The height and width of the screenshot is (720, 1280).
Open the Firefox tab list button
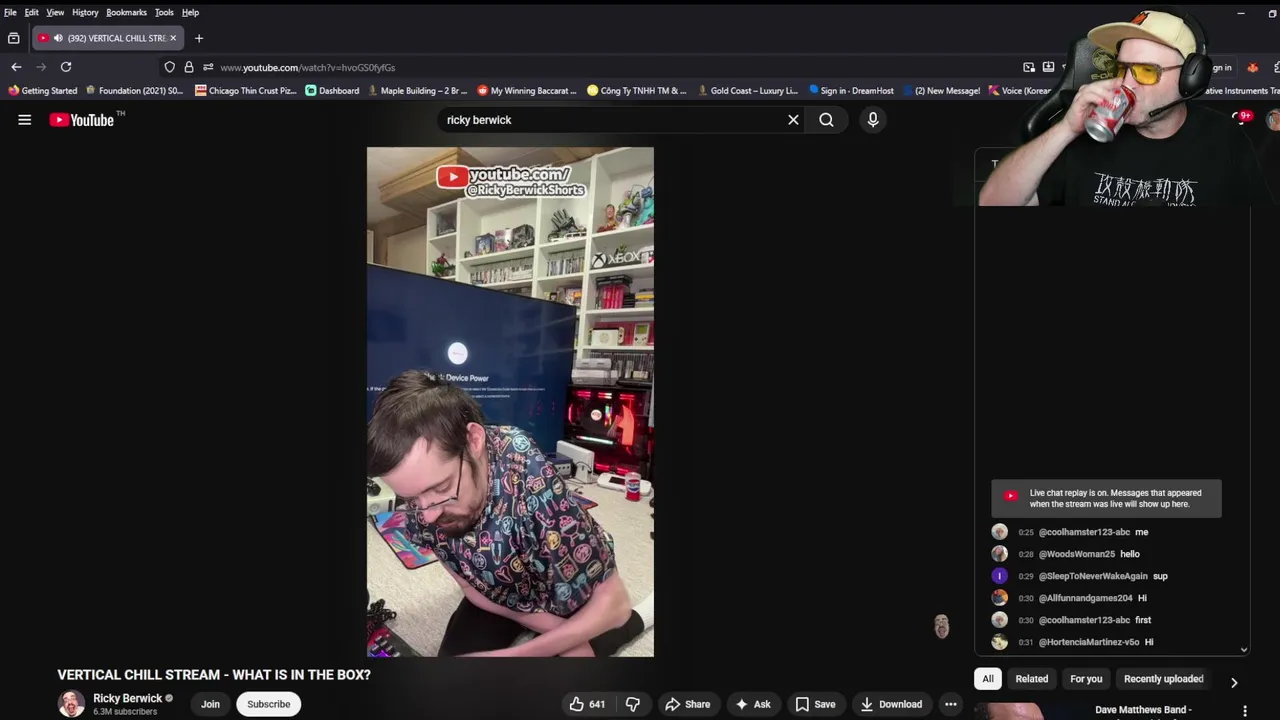tap(13, 38)
